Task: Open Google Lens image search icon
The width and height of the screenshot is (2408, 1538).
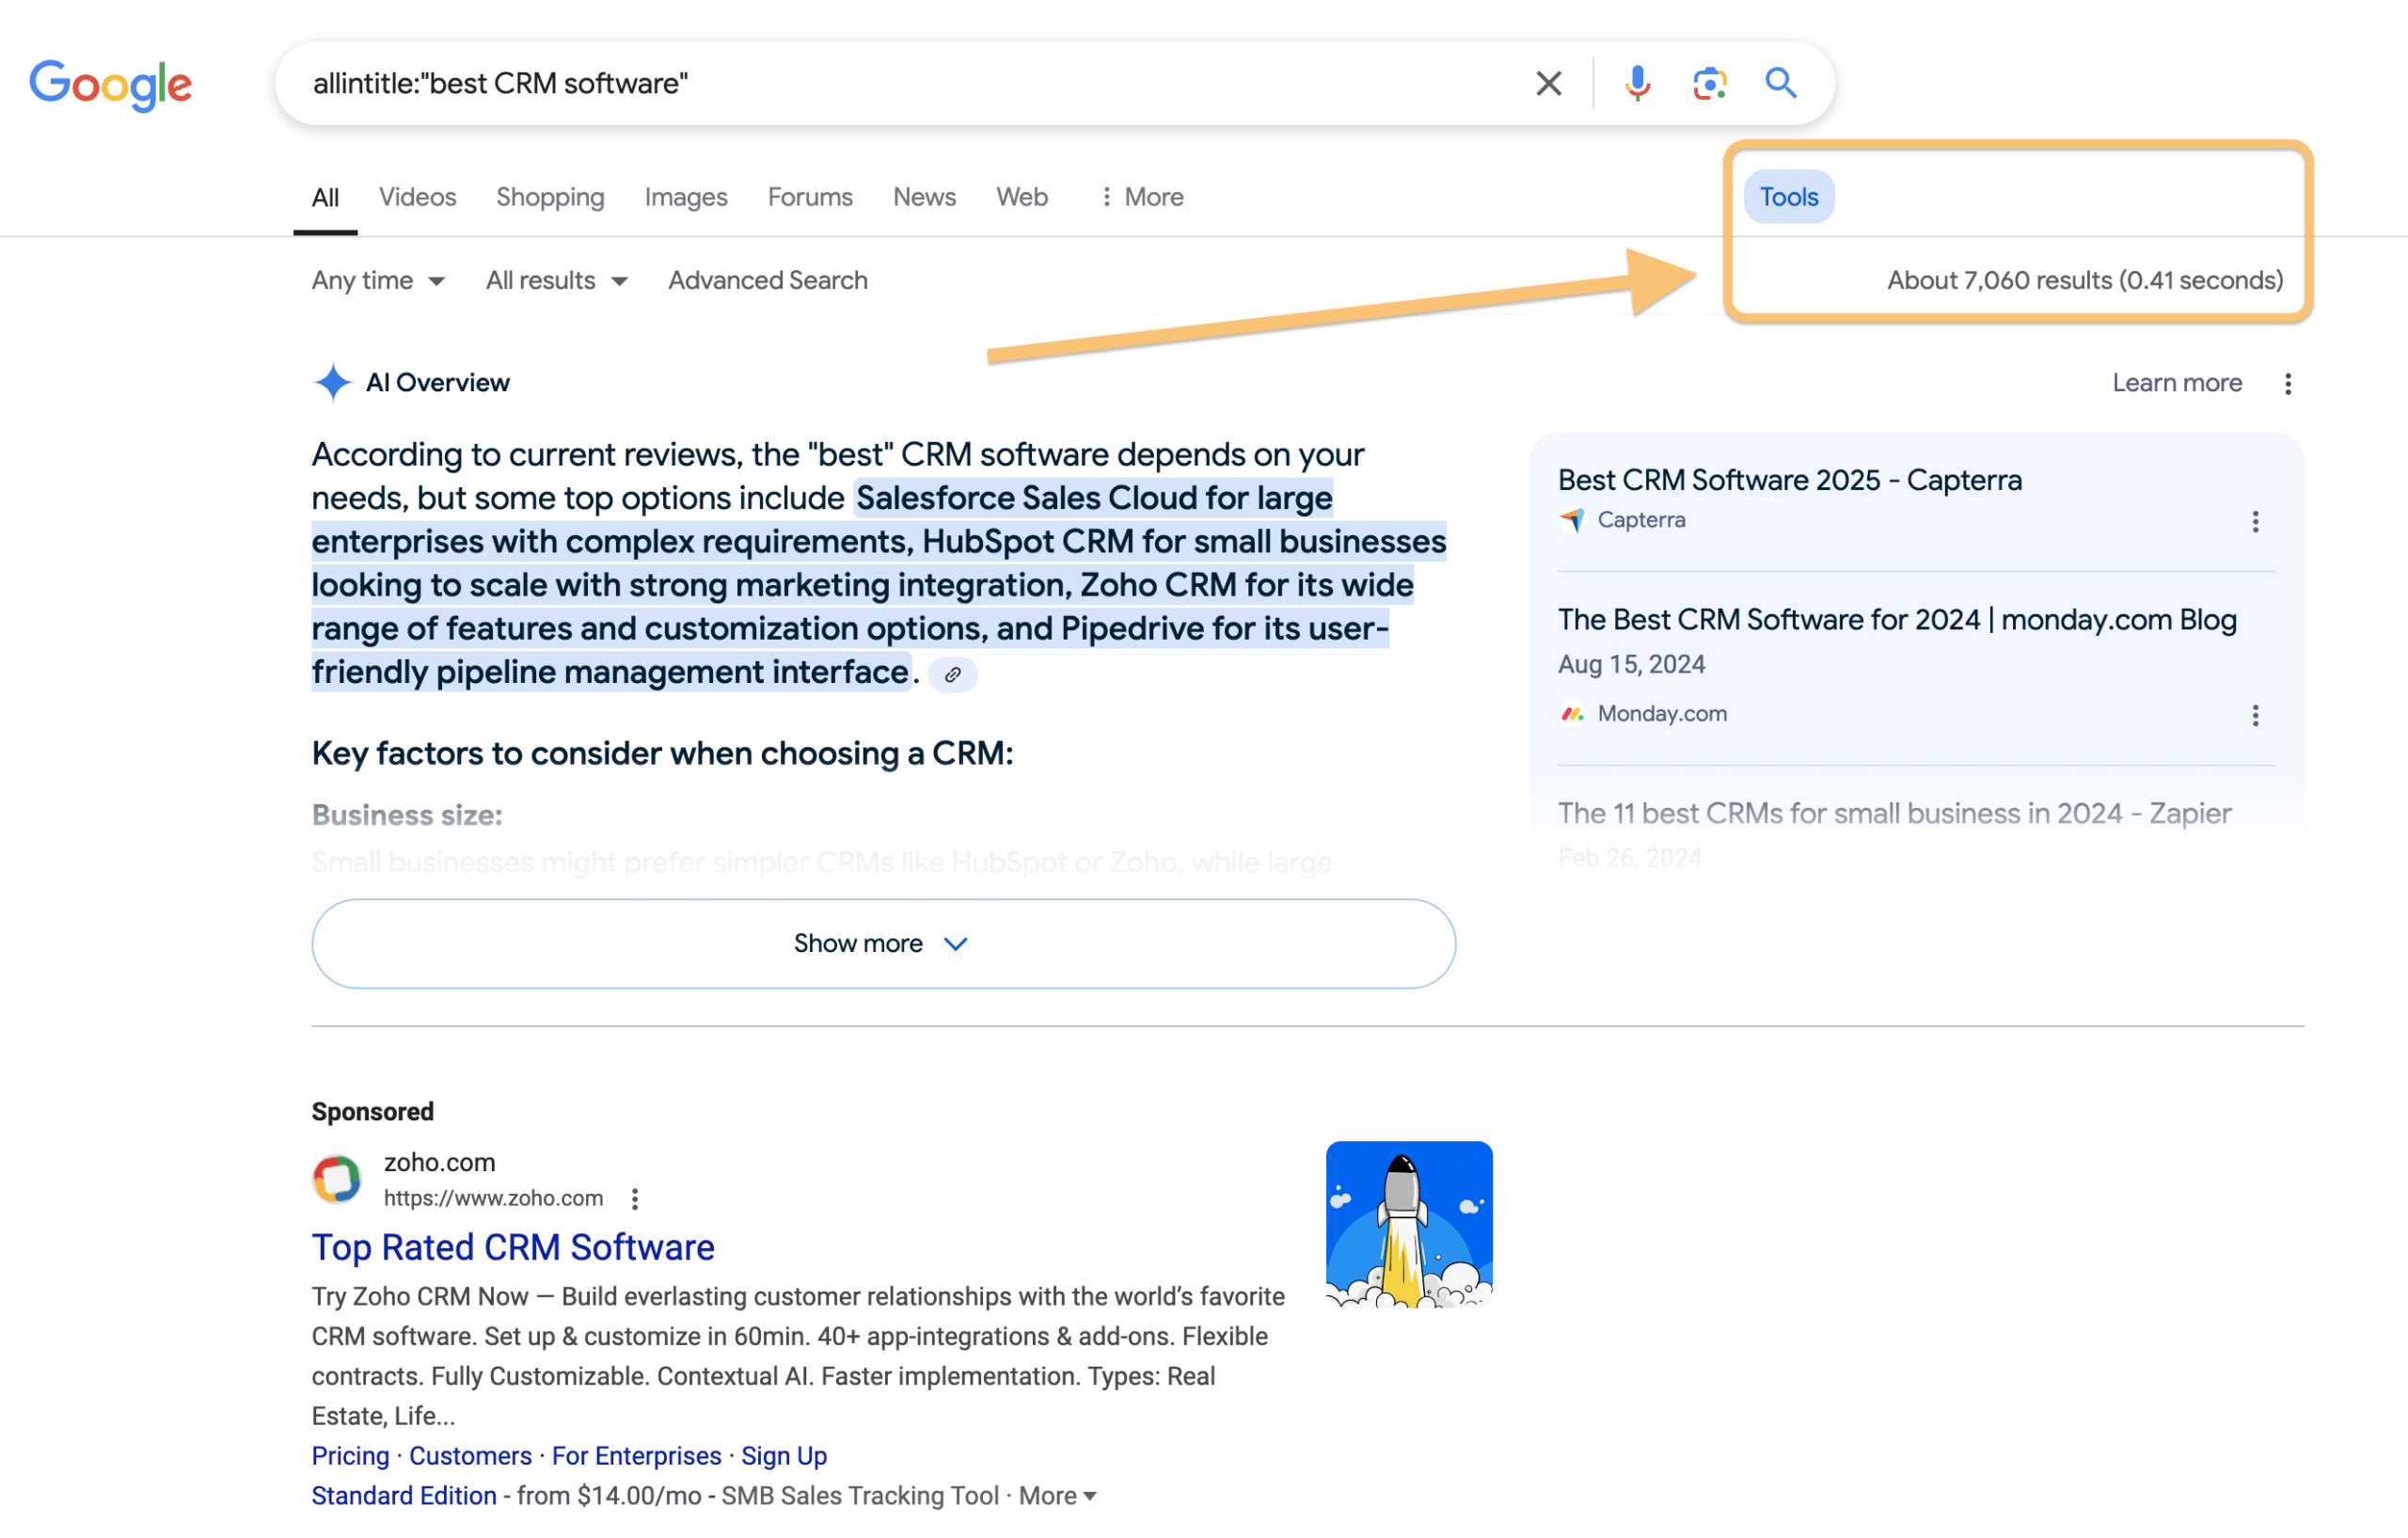Action: click(1709, 83)
